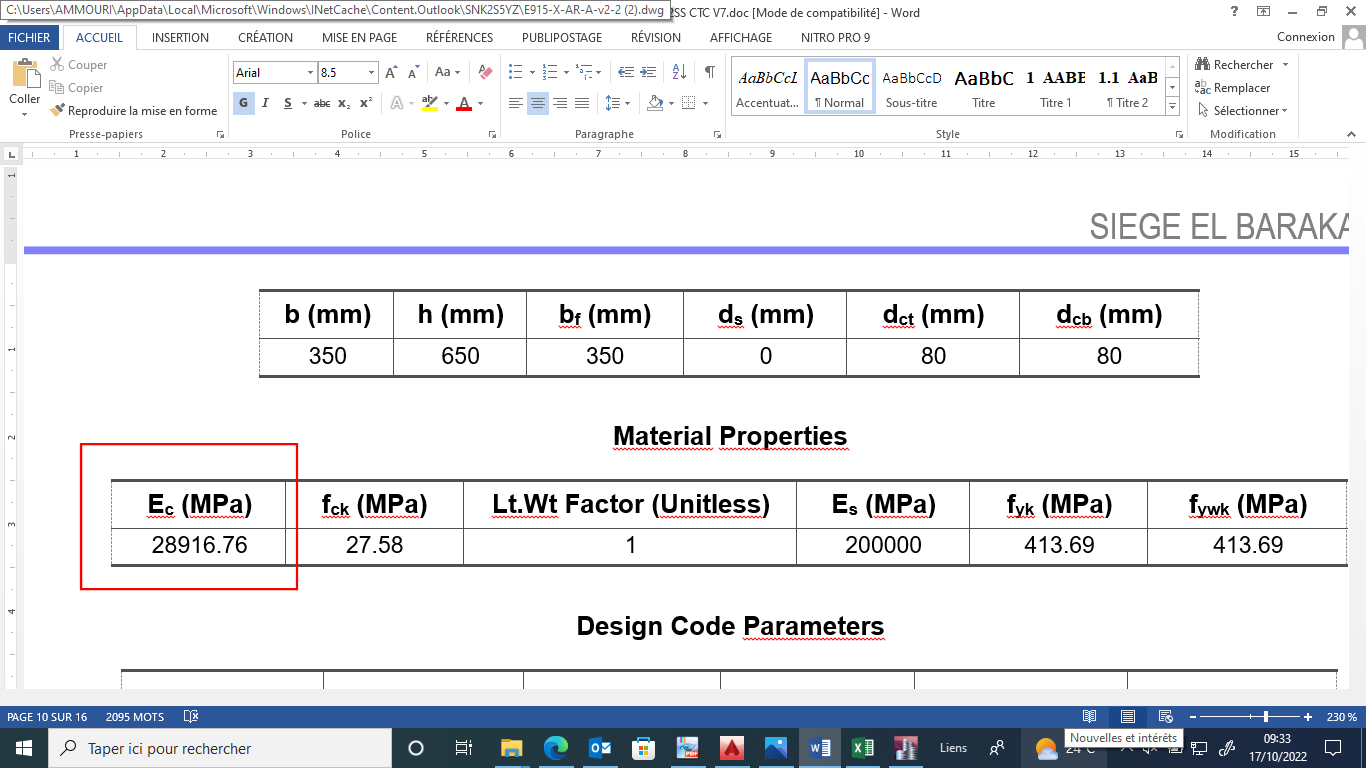Toggle superscript formatting

(x=366, y=103)
